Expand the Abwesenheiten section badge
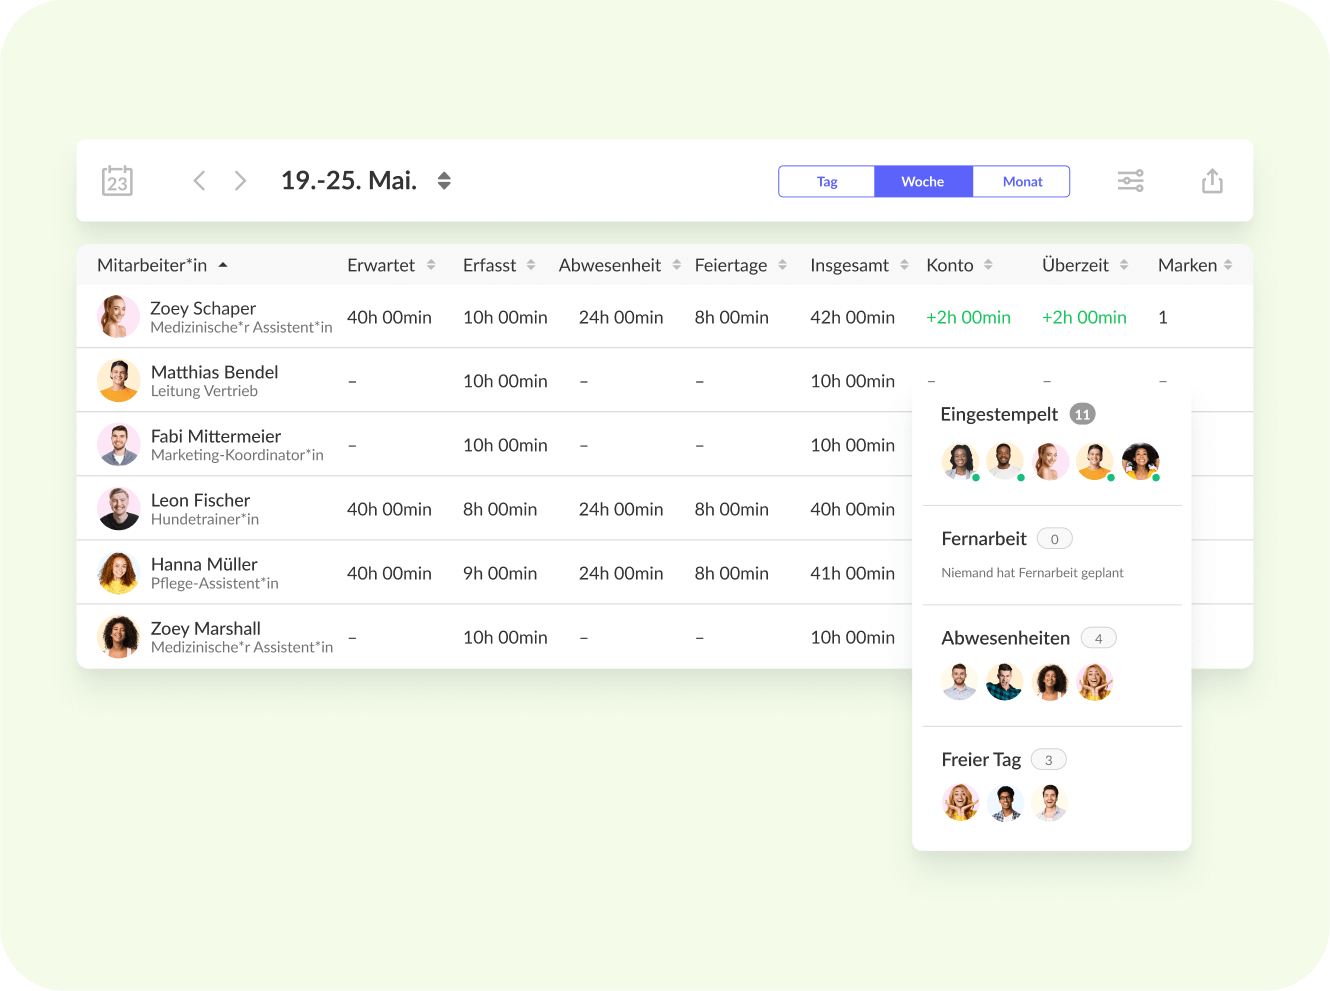 (x=1098, y=637)
